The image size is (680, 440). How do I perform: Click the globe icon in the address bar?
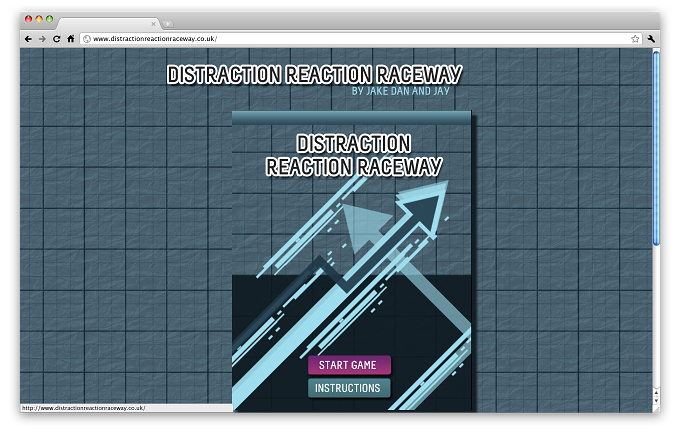[x=87, y=39]
